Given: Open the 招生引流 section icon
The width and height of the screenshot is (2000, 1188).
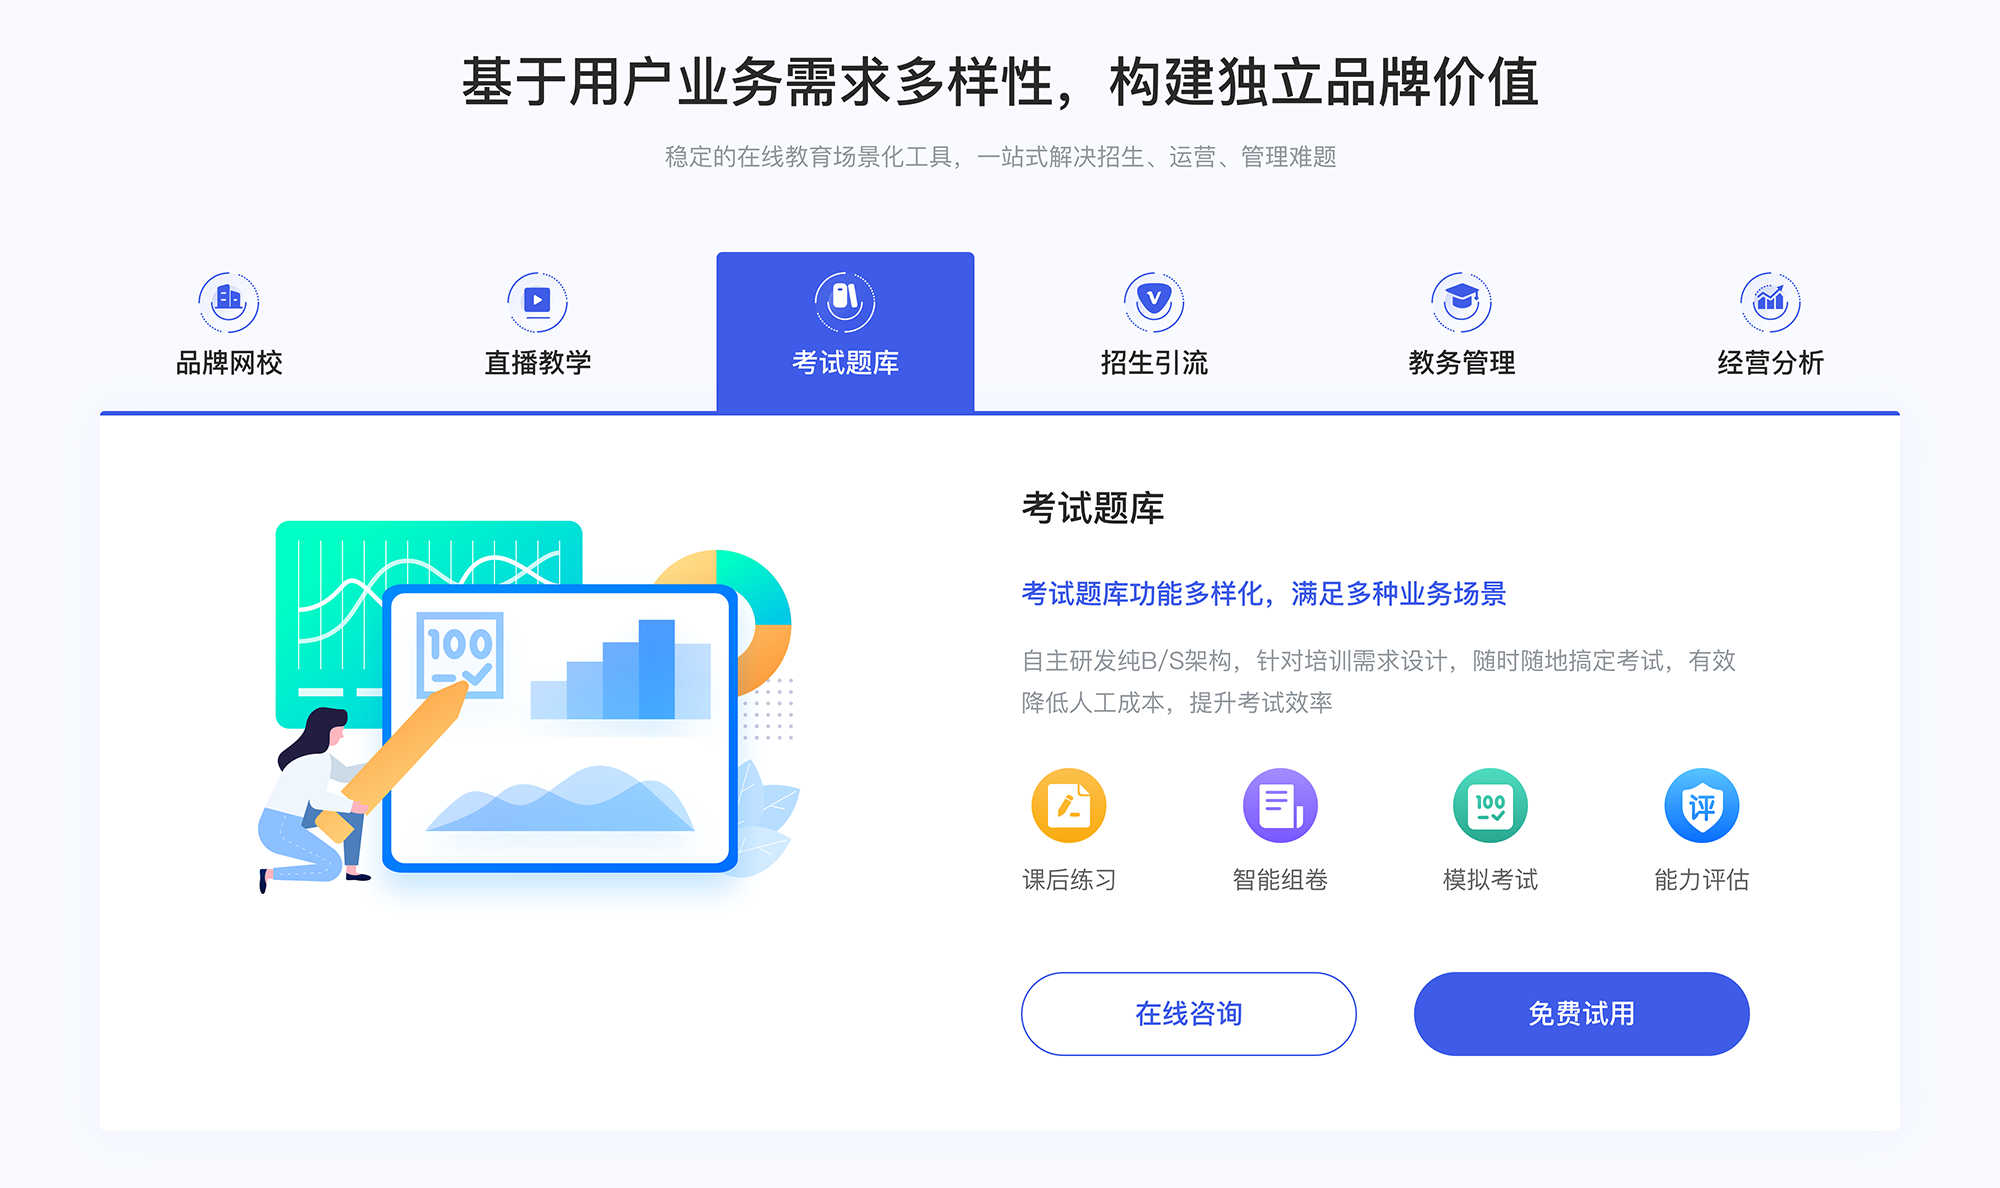Looking at the screenshot, I should click(1147, 297).
